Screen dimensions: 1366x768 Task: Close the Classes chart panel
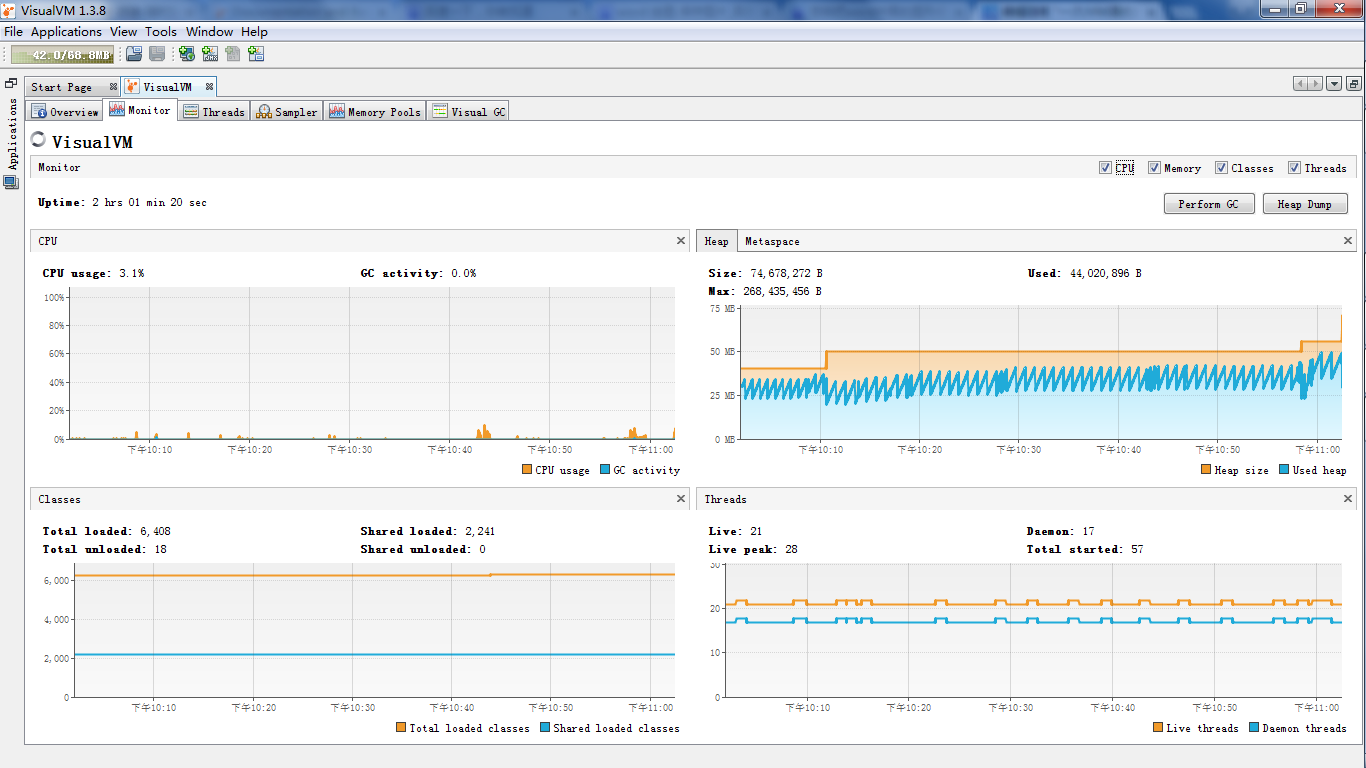point(681,499)
